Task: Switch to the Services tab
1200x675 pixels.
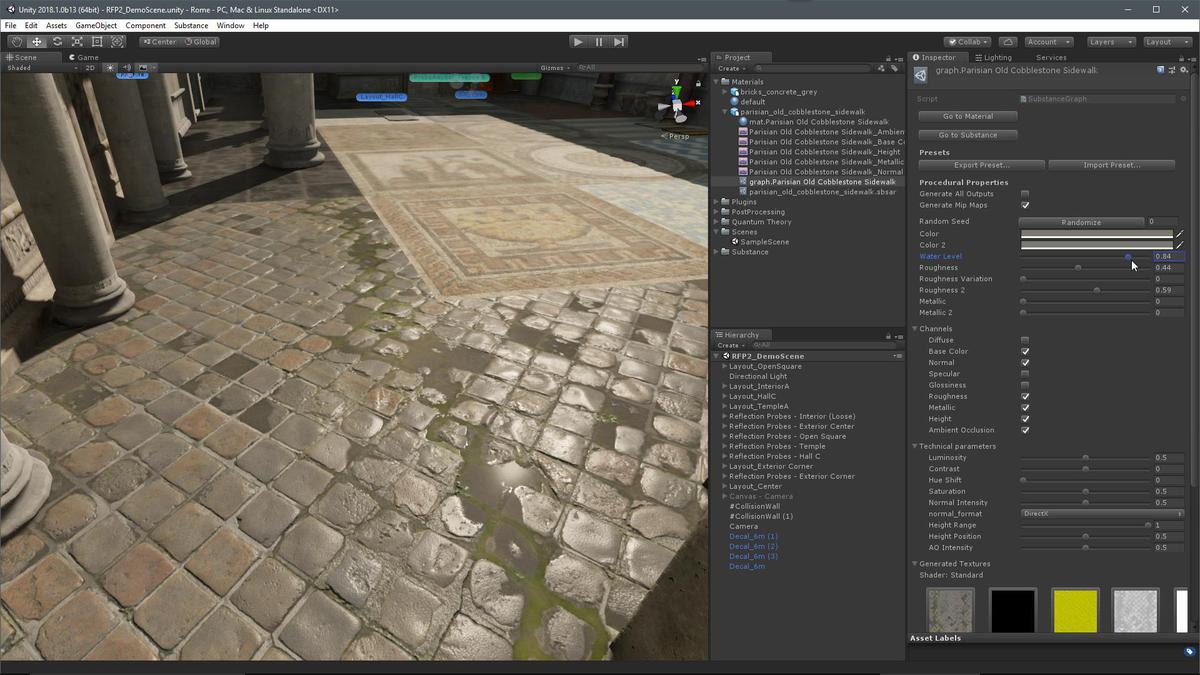Action: coord(1051,57)
